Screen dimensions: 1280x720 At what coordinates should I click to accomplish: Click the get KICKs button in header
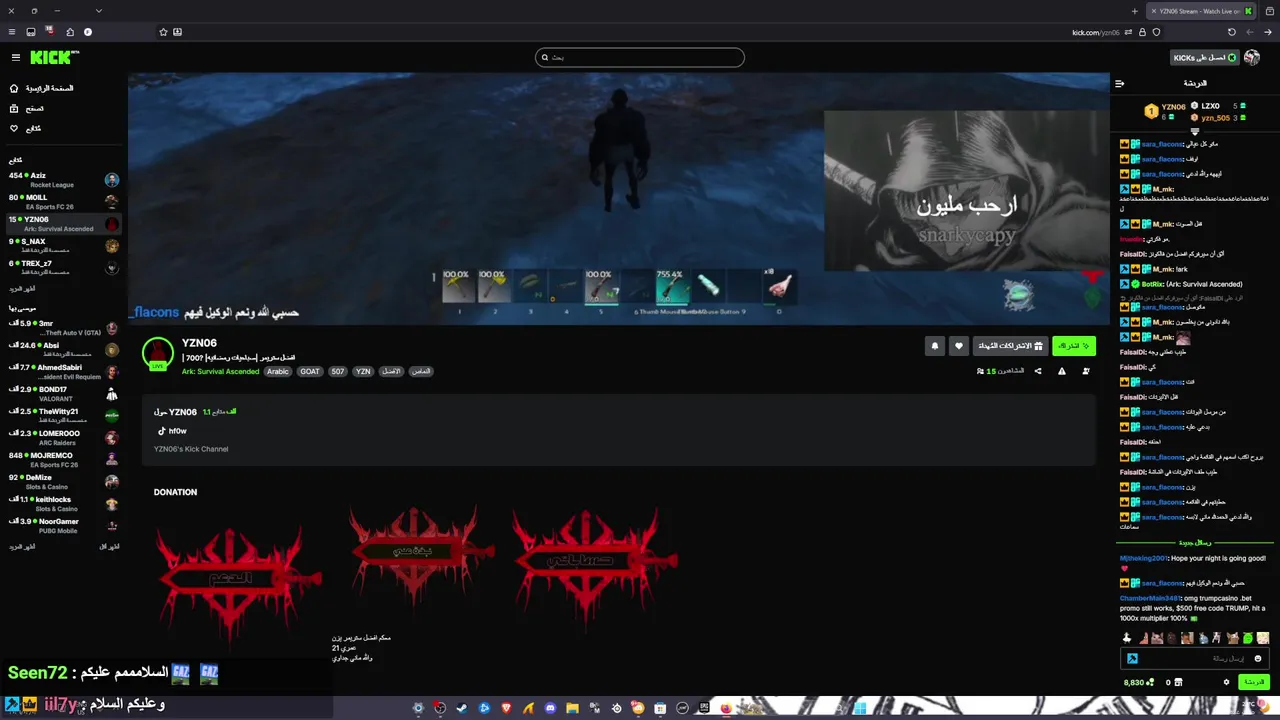point(1206,58)
